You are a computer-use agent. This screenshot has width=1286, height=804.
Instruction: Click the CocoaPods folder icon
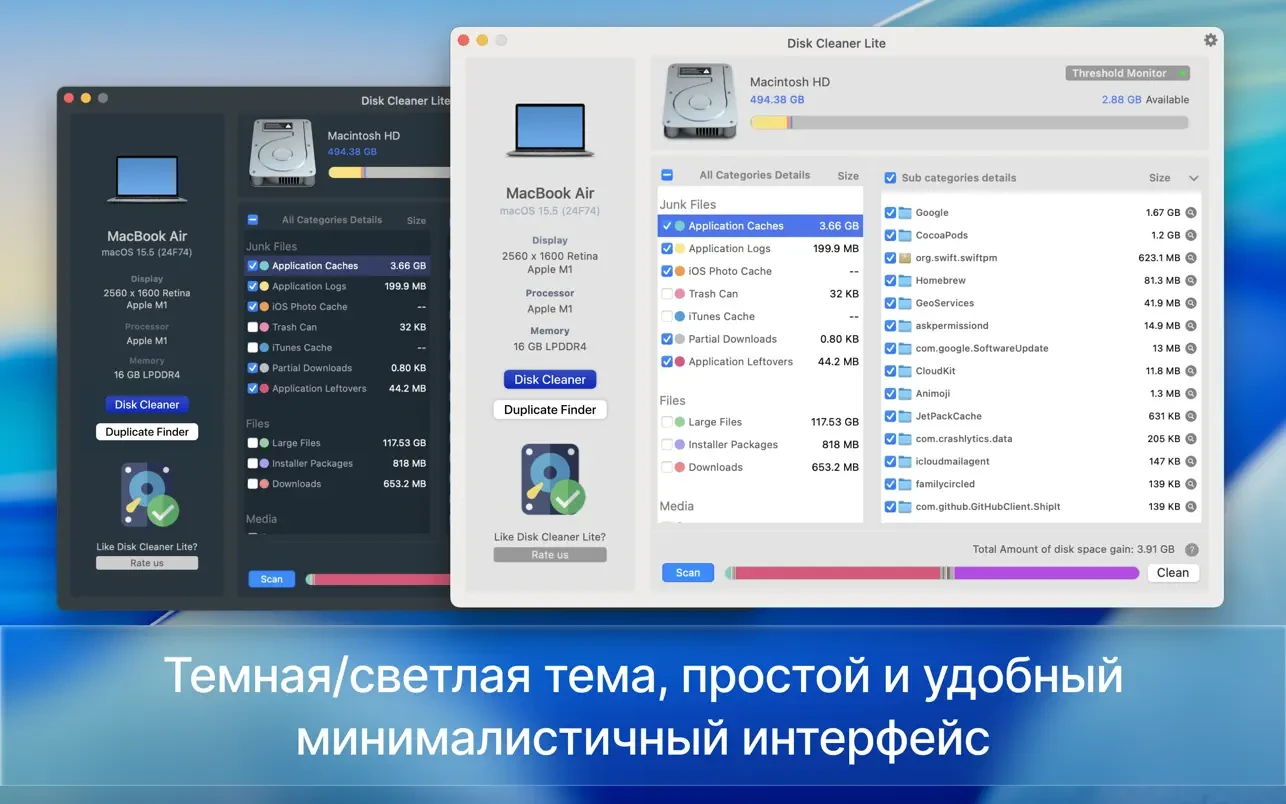click(x=905, y=236)
